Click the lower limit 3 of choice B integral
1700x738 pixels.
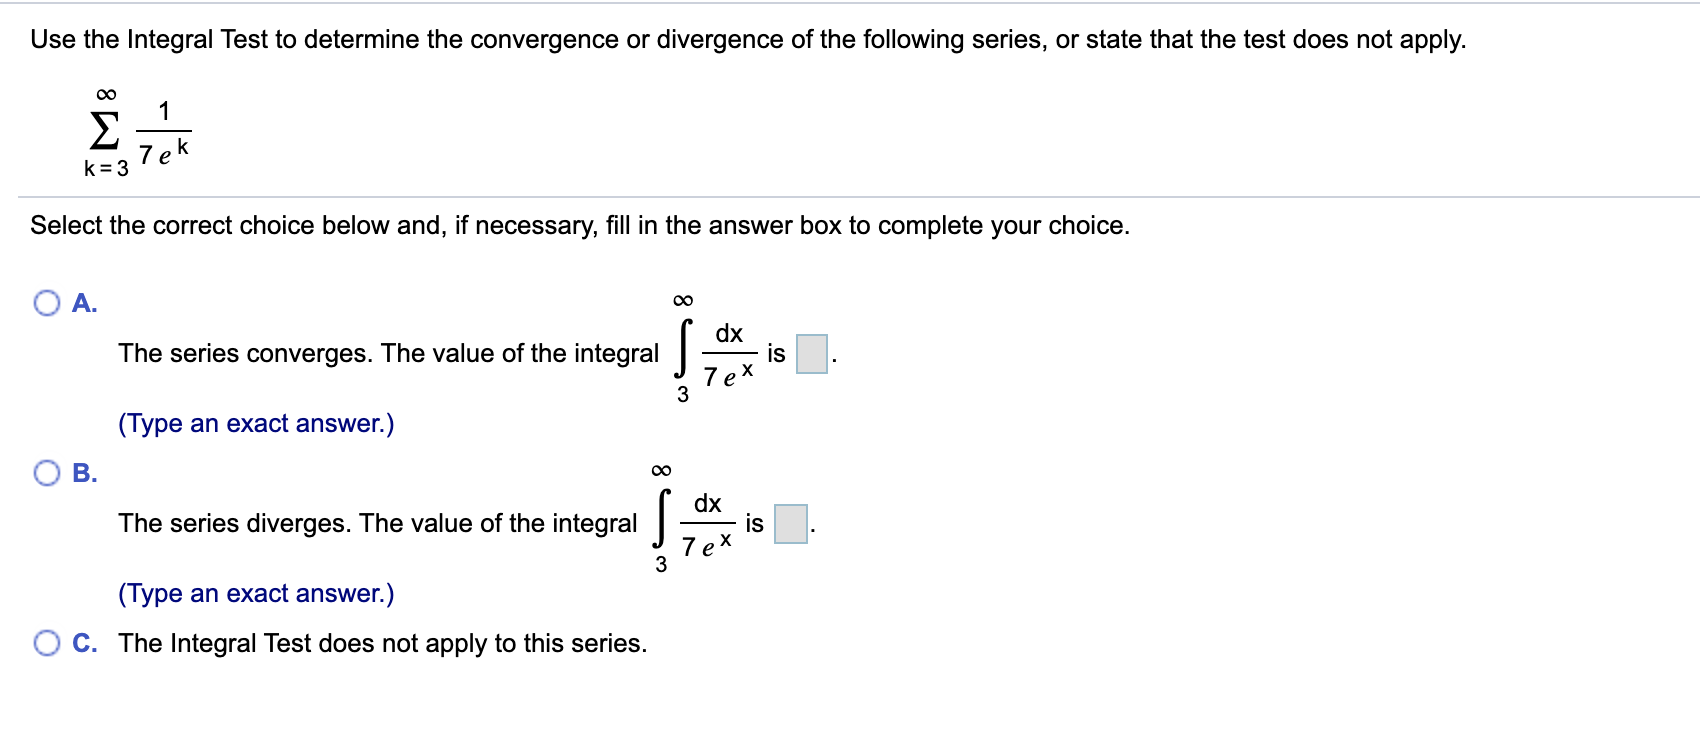tap(661, 565)
